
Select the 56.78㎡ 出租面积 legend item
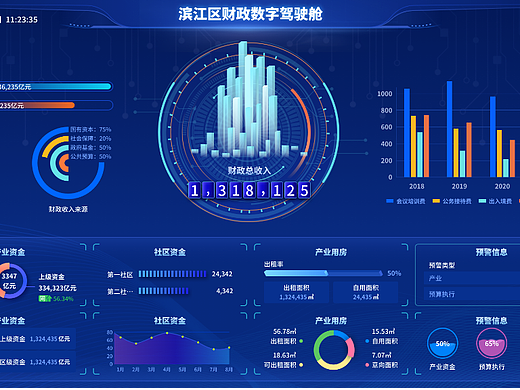[x=286, y=336]
